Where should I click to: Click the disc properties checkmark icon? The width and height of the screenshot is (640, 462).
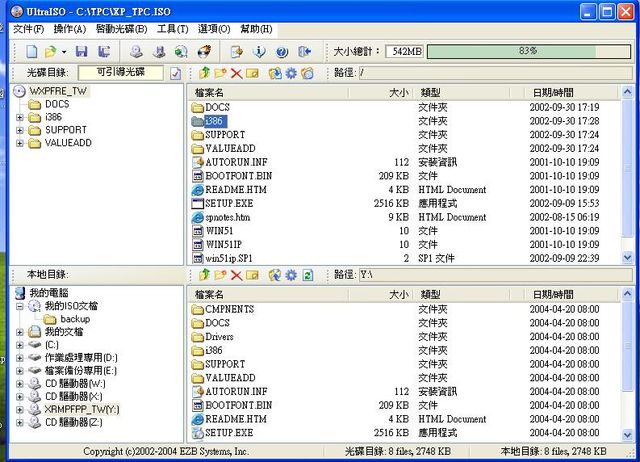coord(176,73)
